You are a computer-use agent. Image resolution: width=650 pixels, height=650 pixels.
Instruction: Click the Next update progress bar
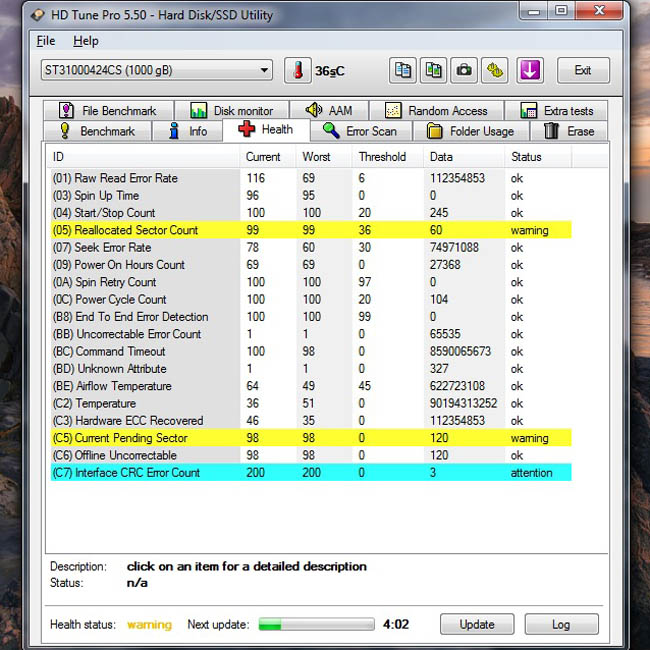click(x=317, y=624)
